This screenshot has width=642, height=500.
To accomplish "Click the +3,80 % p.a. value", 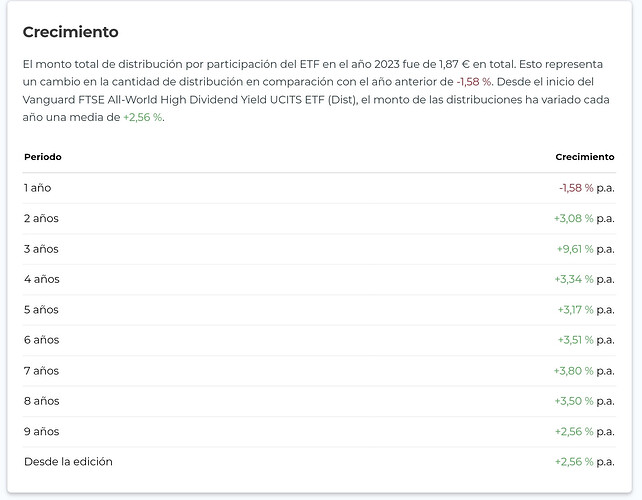I will (584, 371).
